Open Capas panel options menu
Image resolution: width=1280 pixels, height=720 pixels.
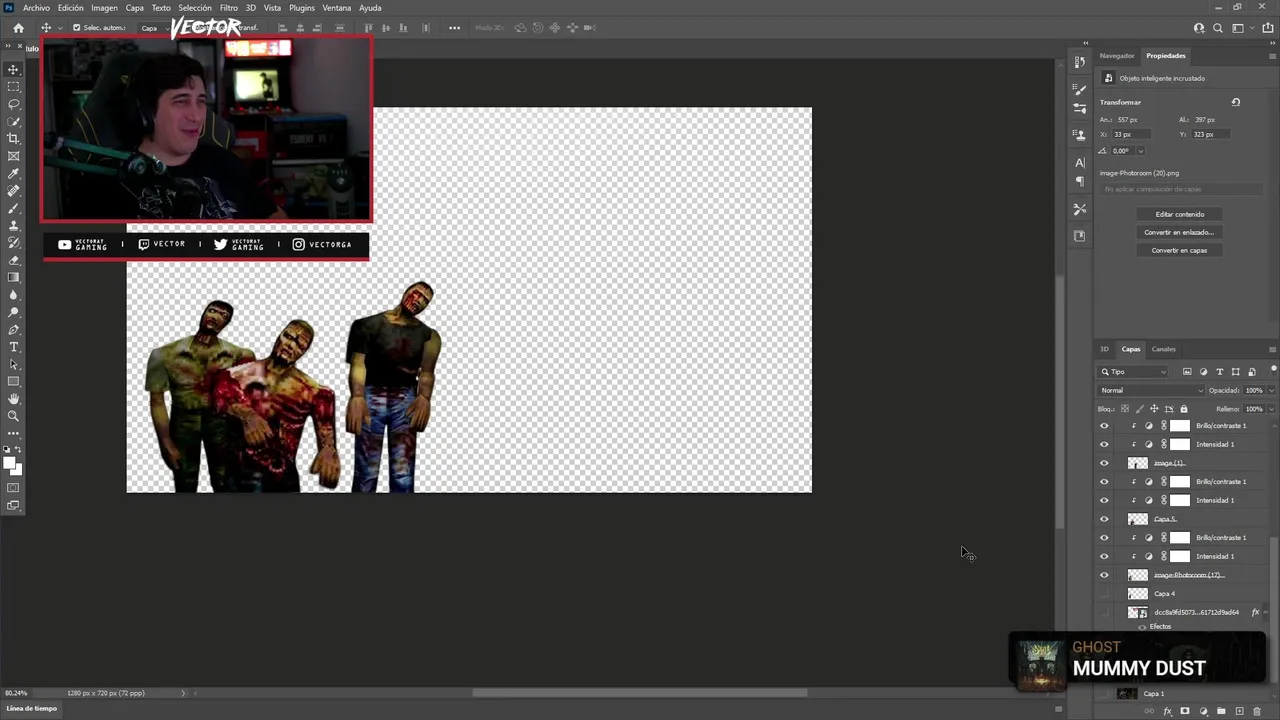[1272, 349]
